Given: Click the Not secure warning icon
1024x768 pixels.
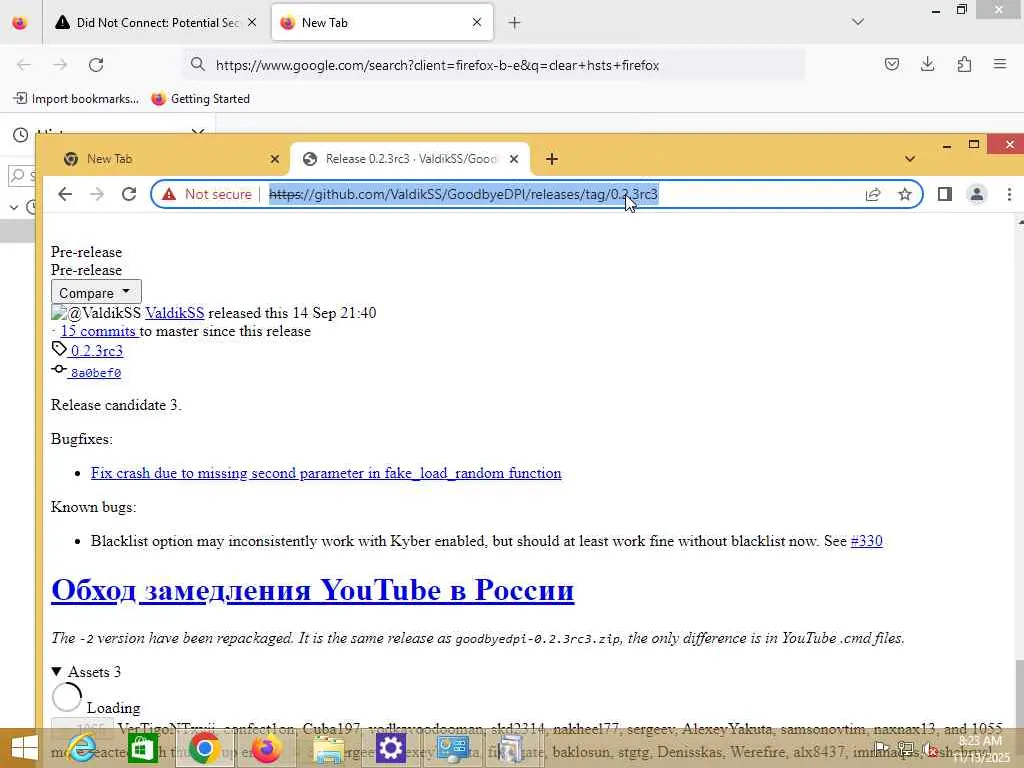Looking at the screenshot, I should coord(169,194).
